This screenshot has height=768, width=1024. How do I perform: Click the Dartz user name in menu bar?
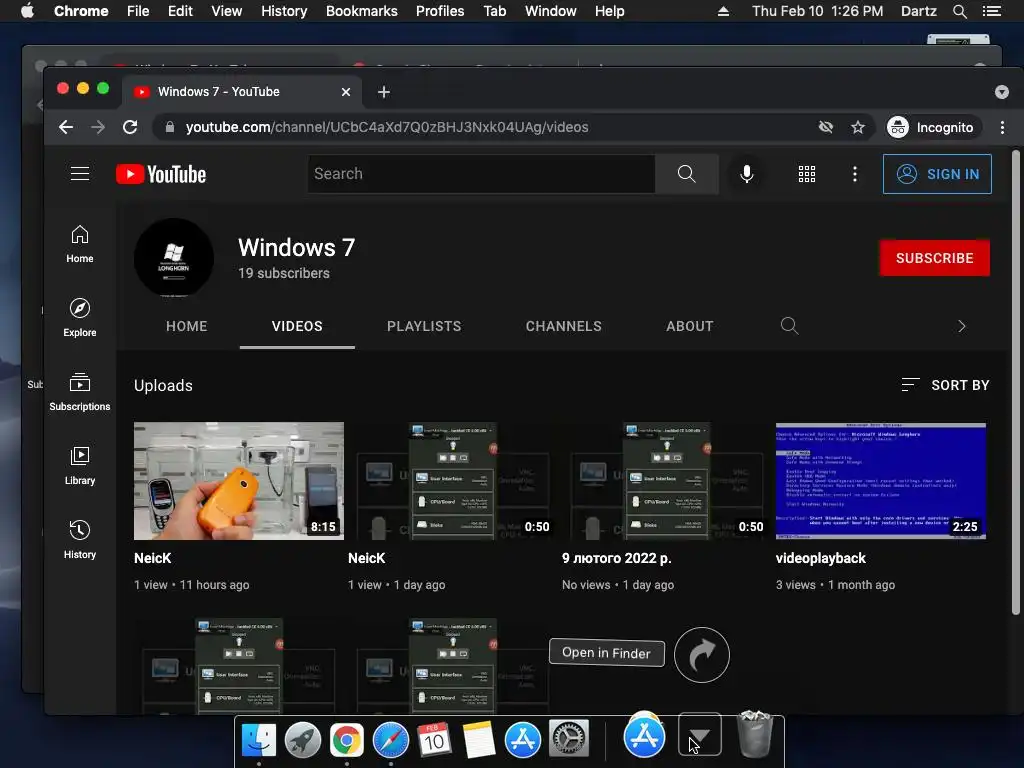[918, 11]
